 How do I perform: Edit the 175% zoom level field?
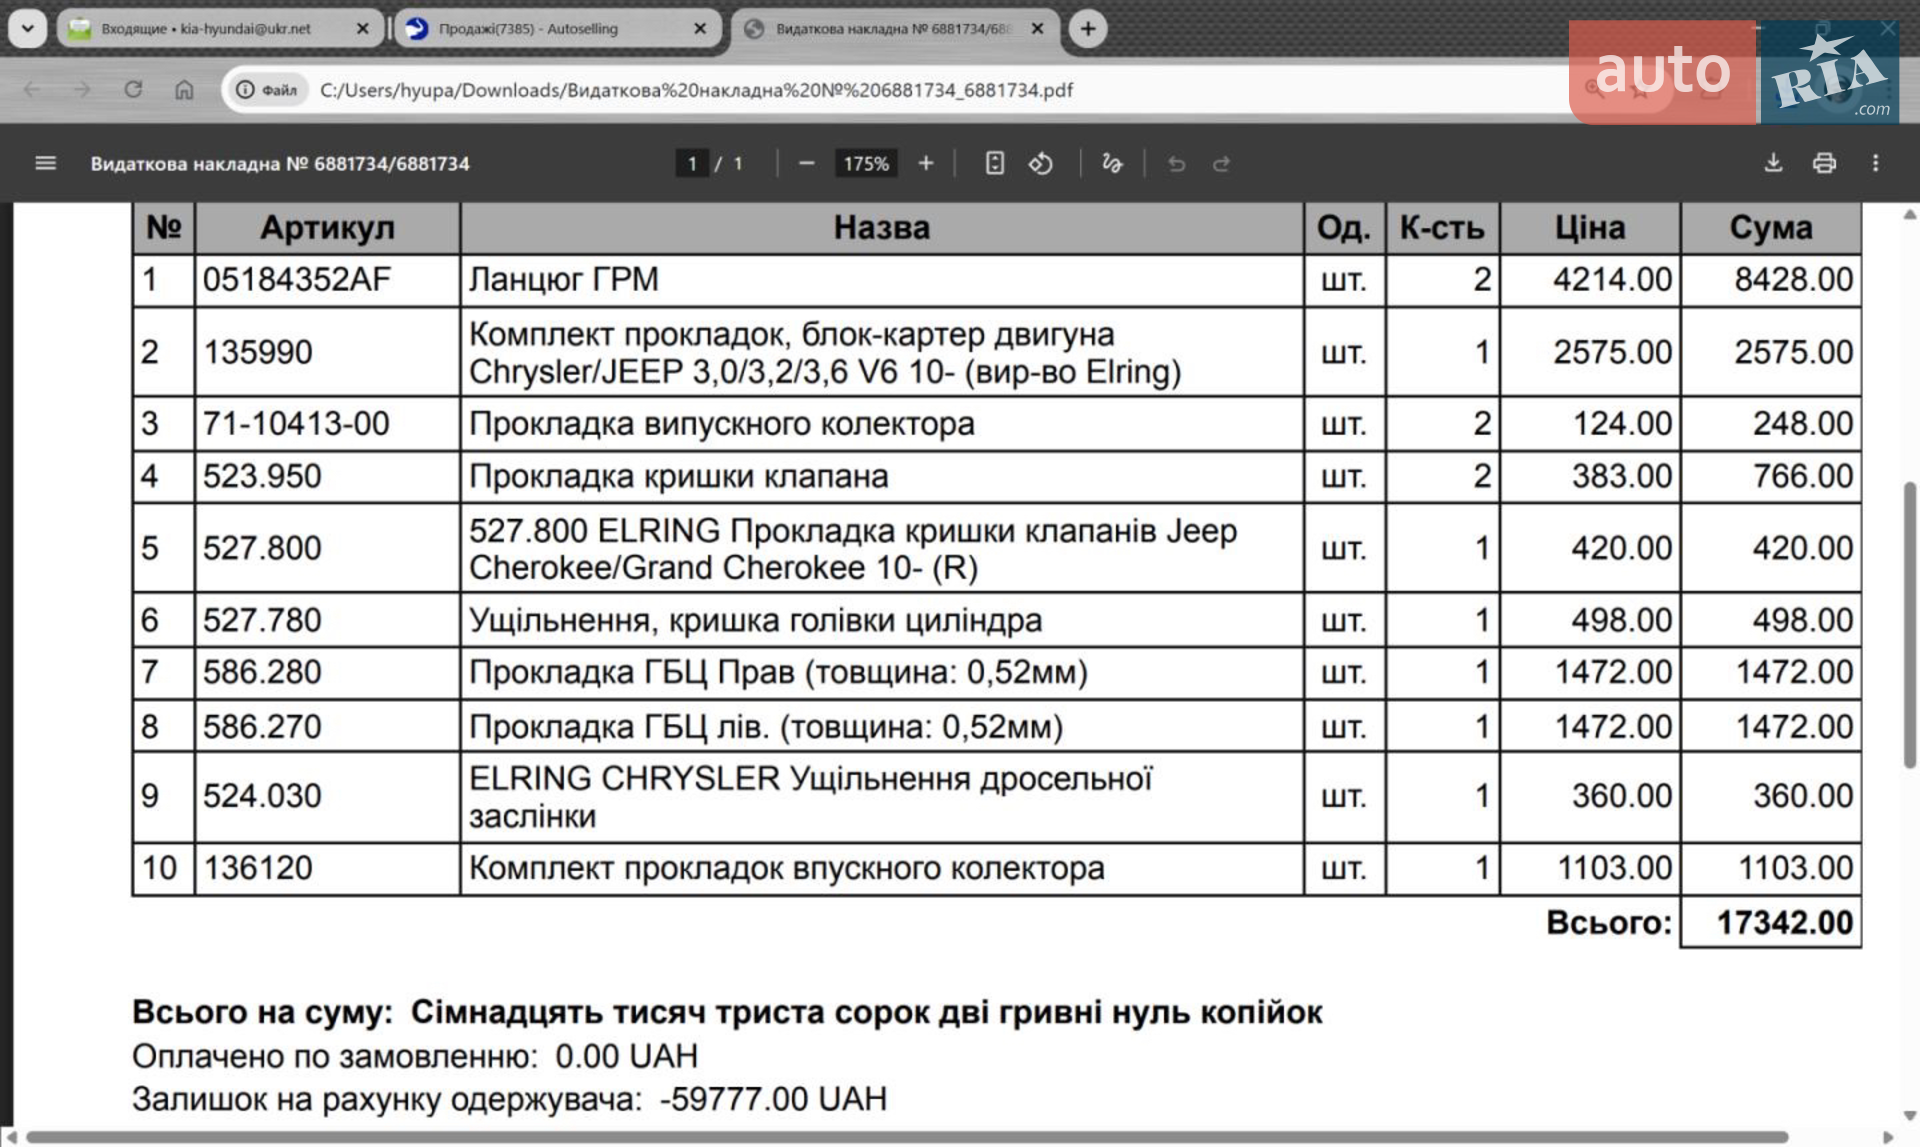click(x=866, y=163)
